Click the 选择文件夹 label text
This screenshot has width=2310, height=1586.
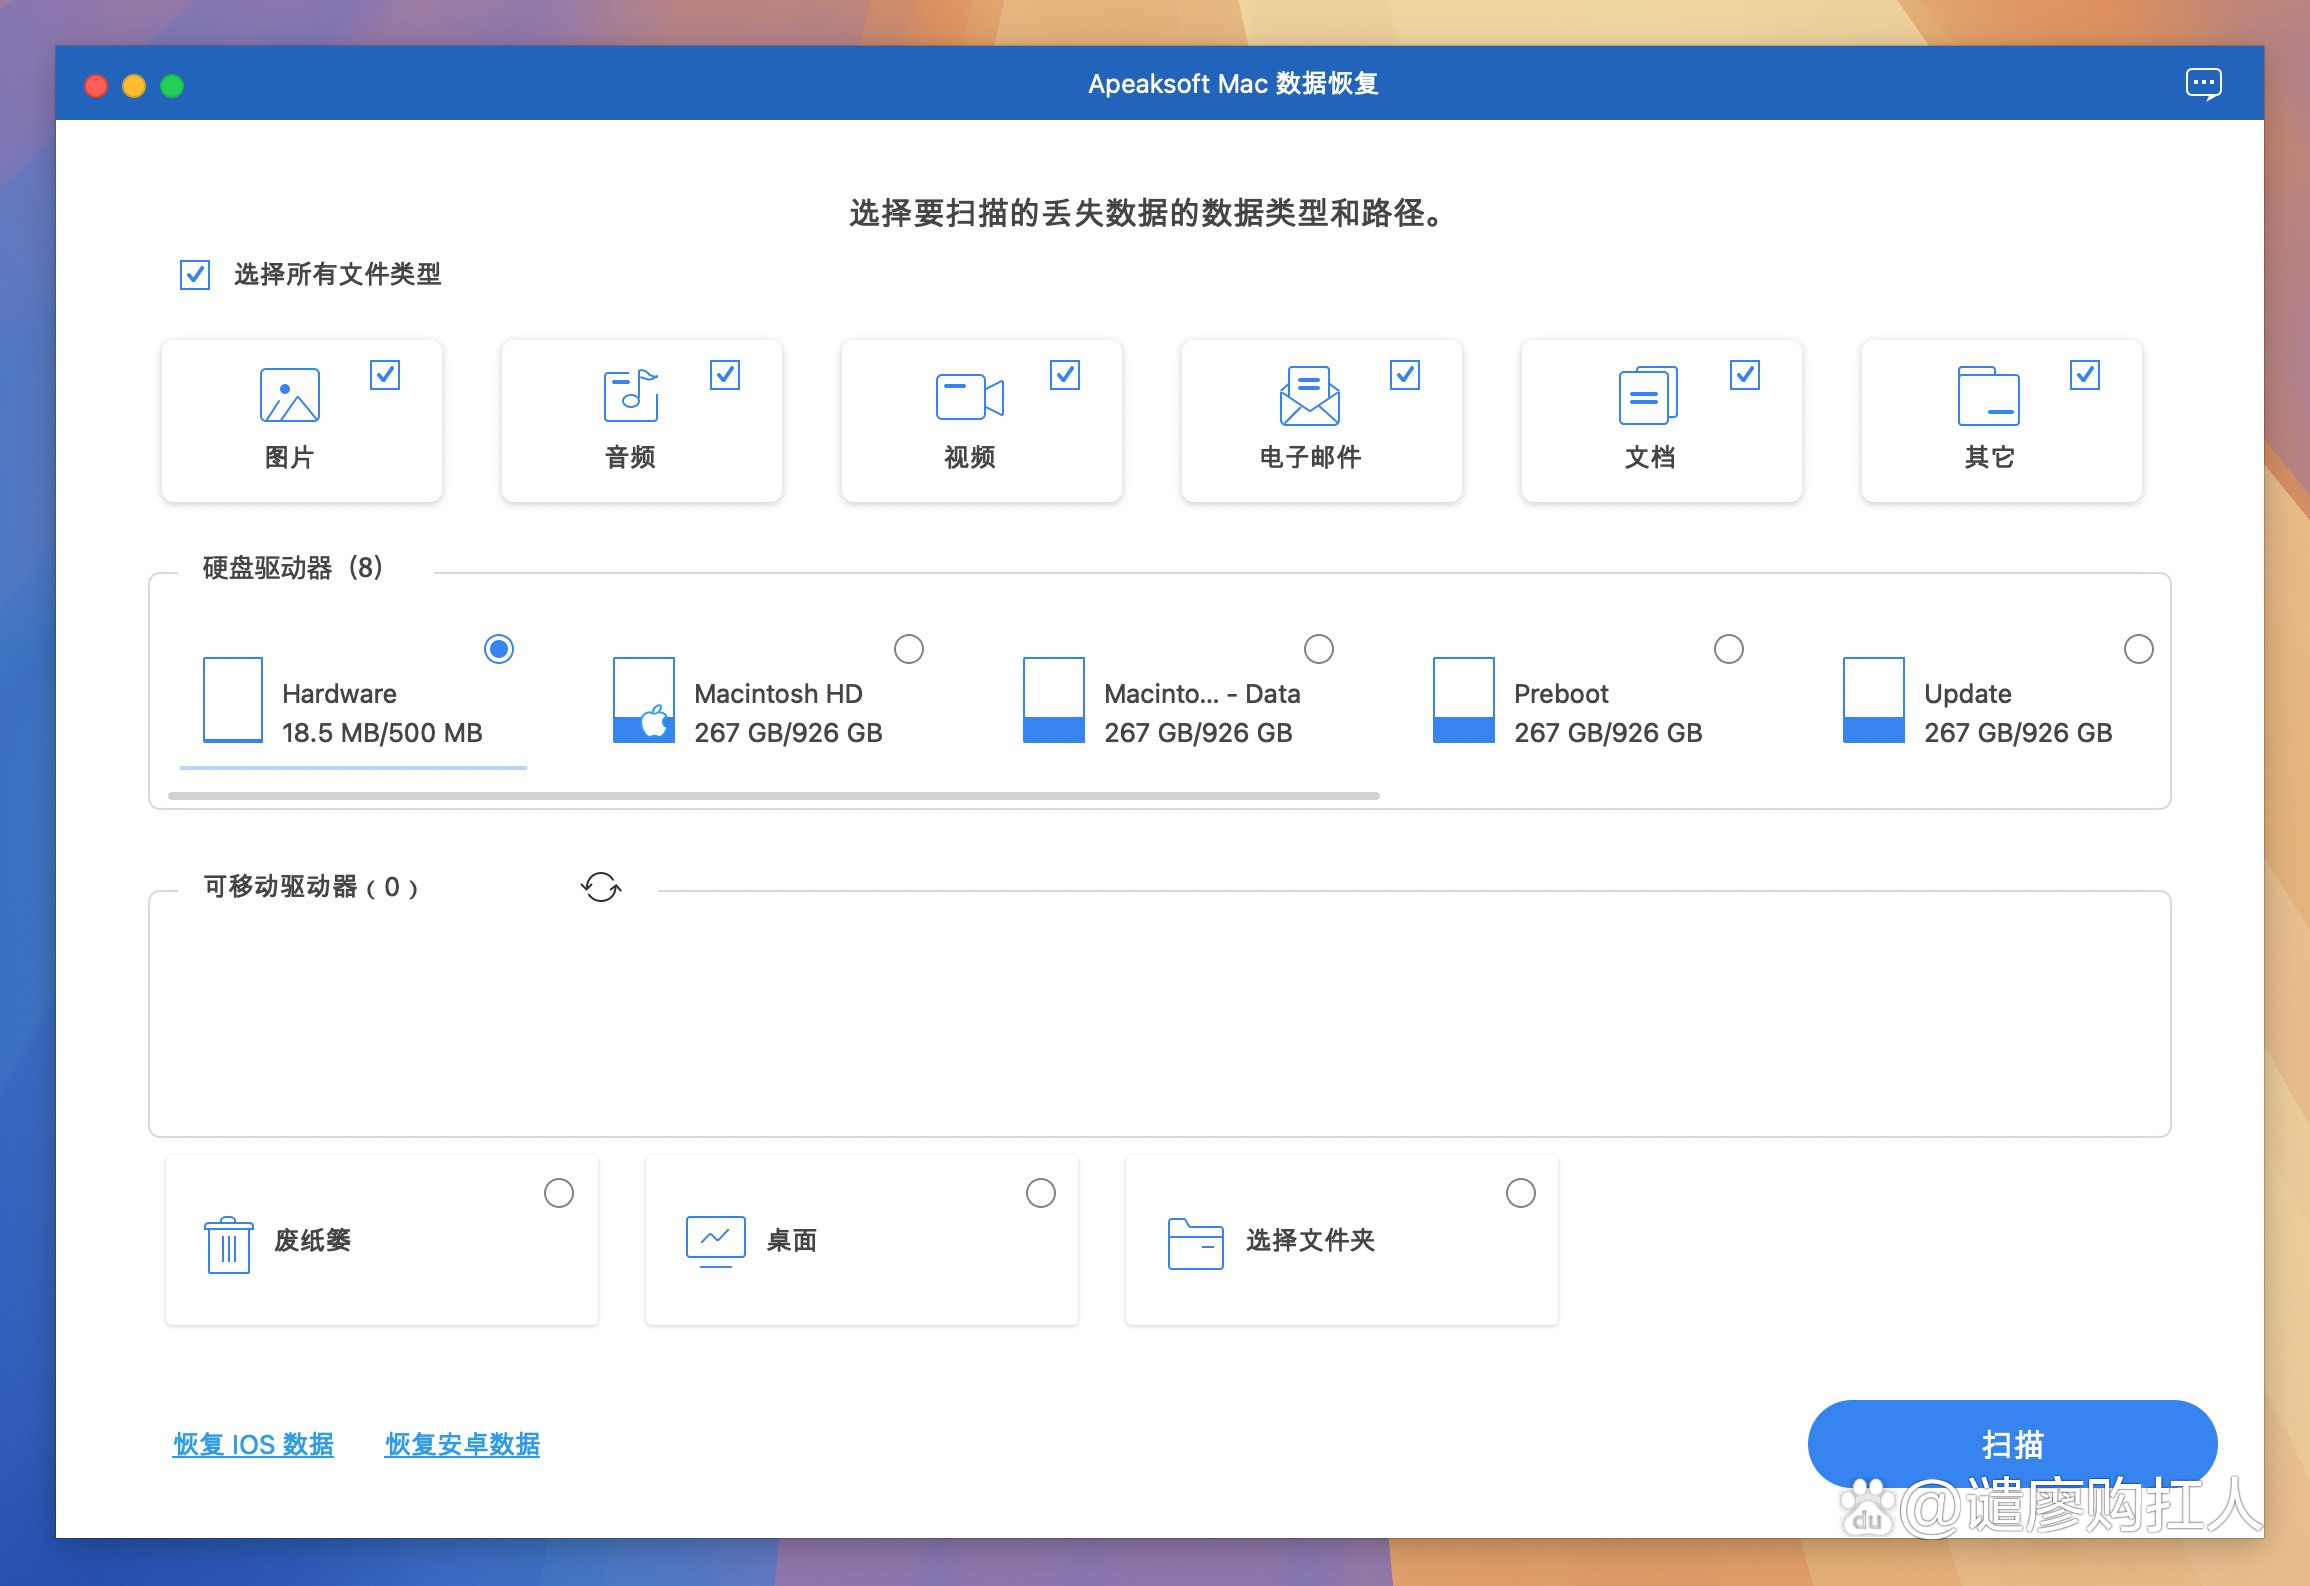pyautogui.click(x=1310, y=1241)
